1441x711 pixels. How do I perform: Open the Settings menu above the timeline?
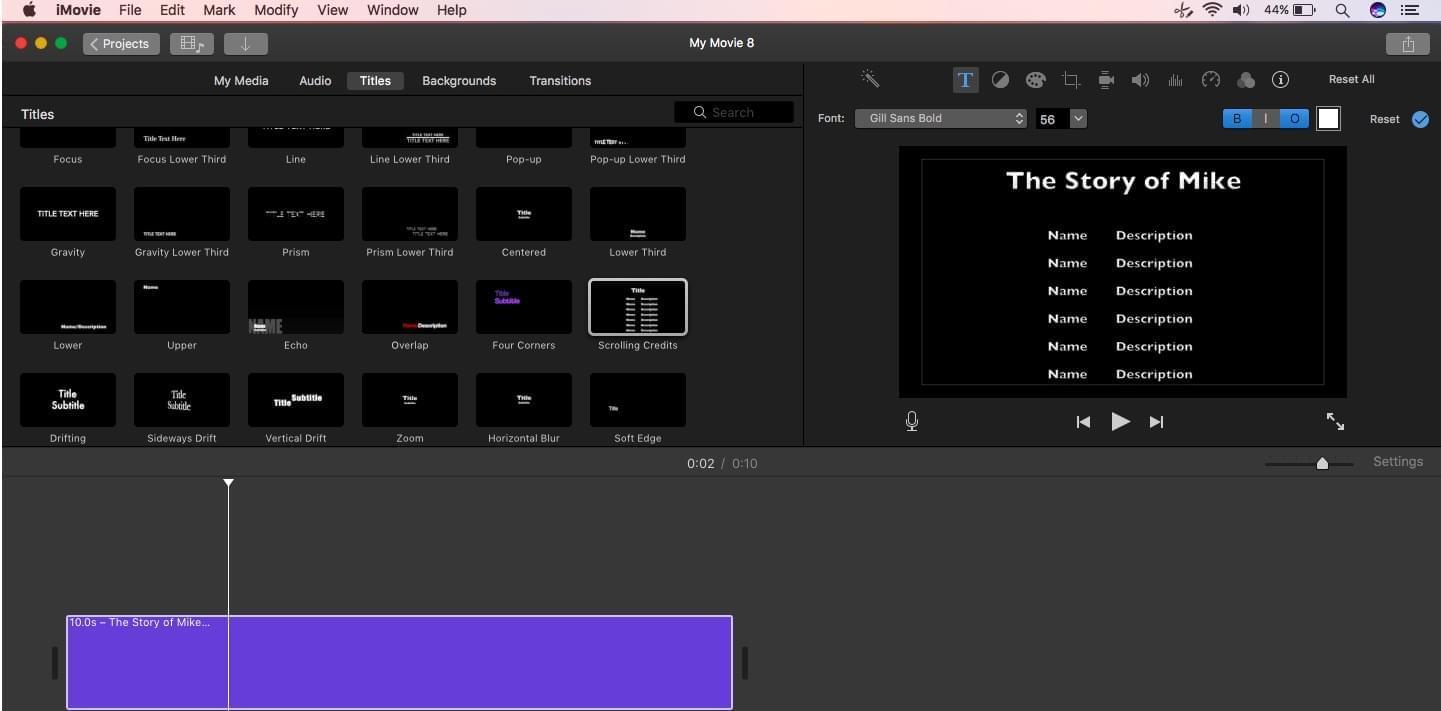(1397, 461)
